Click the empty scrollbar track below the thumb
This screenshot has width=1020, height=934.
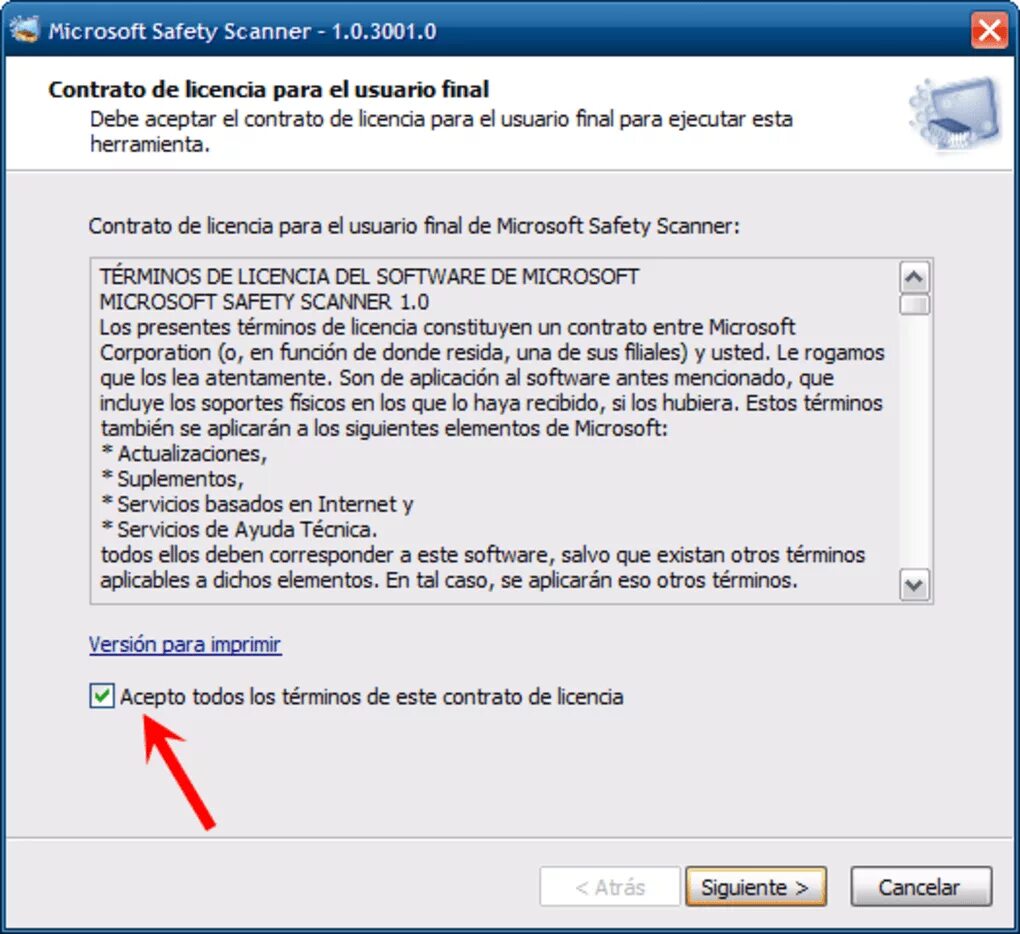[914, 442]
